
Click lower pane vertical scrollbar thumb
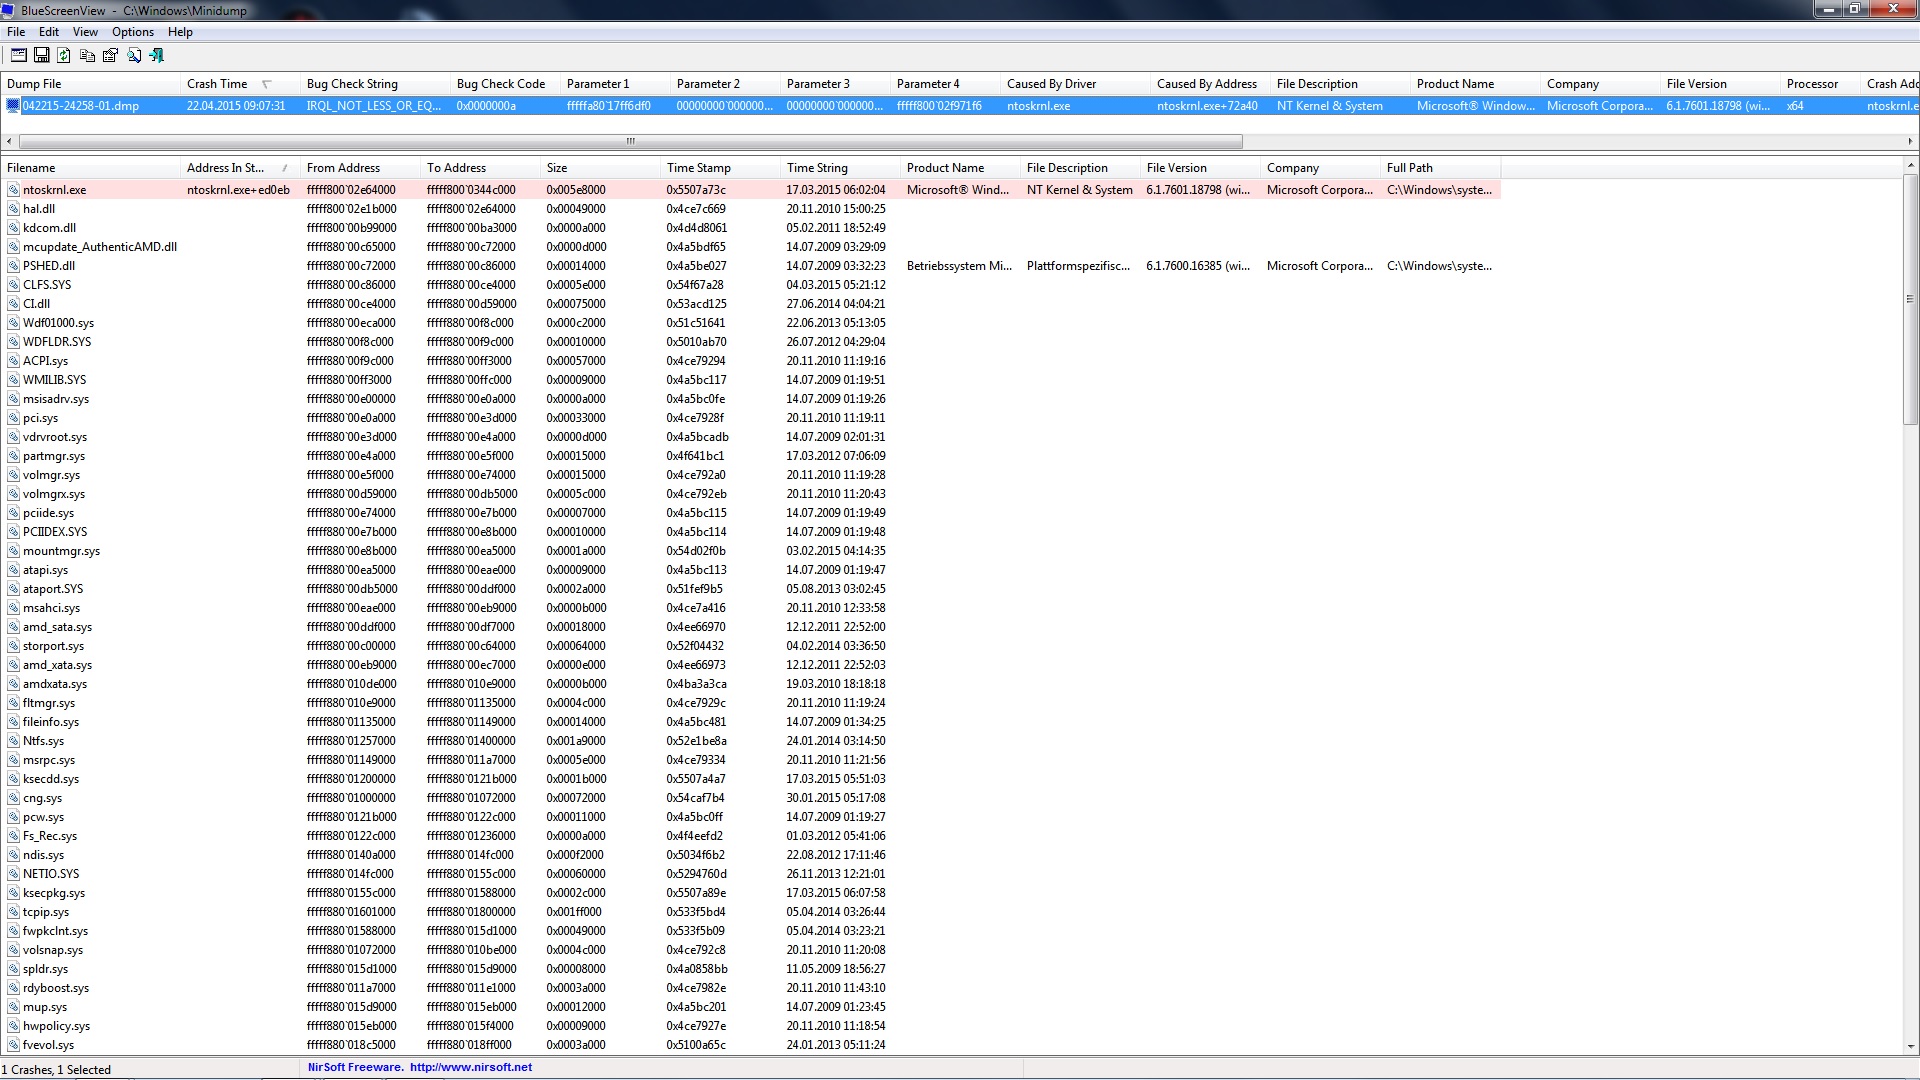click(x=1911, y=298)
